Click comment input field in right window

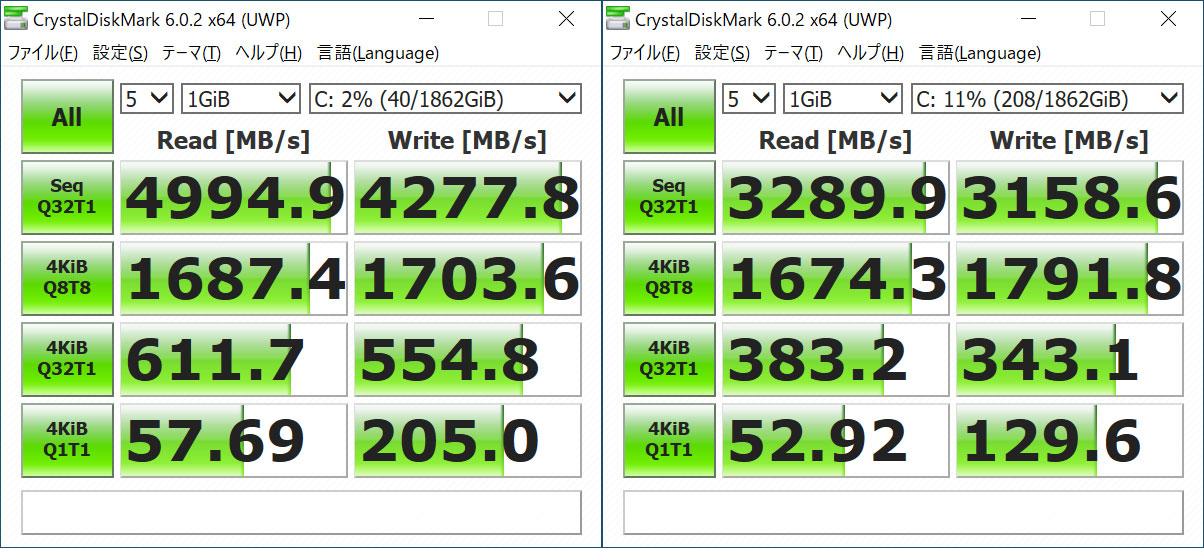click(903, 512)
